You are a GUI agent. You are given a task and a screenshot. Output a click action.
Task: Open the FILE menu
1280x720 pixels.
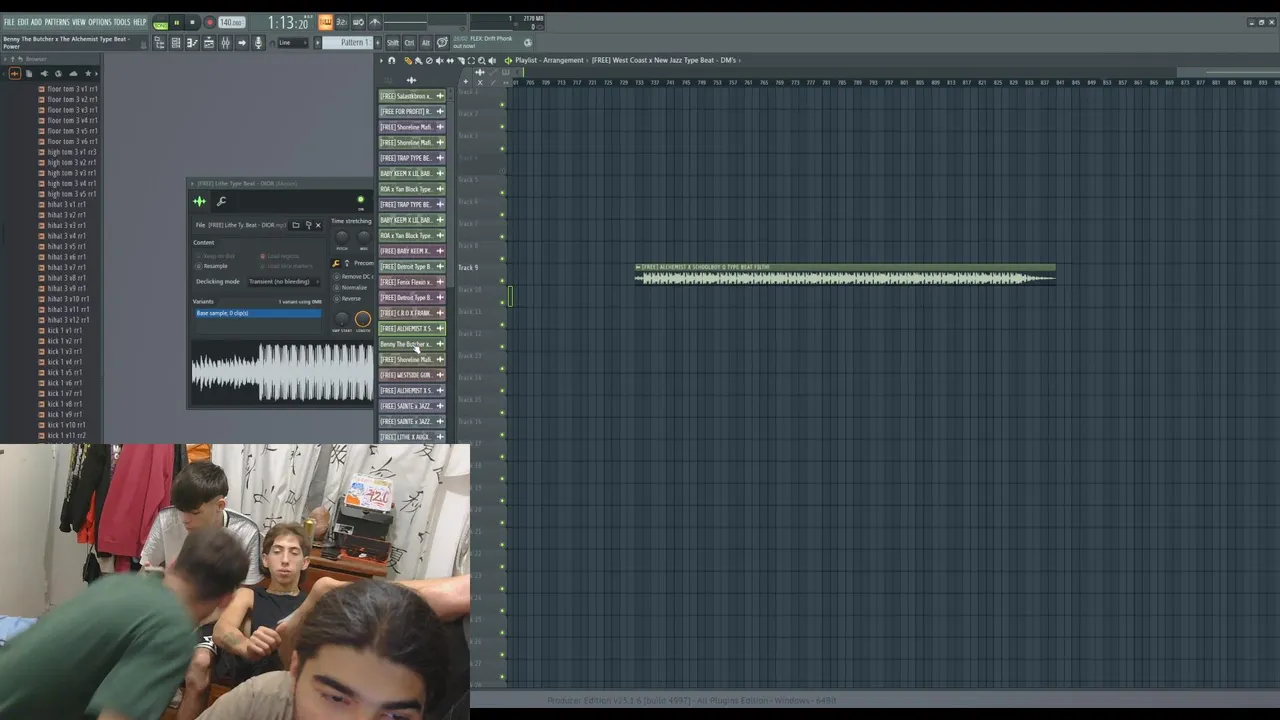[x=9, y=22]
